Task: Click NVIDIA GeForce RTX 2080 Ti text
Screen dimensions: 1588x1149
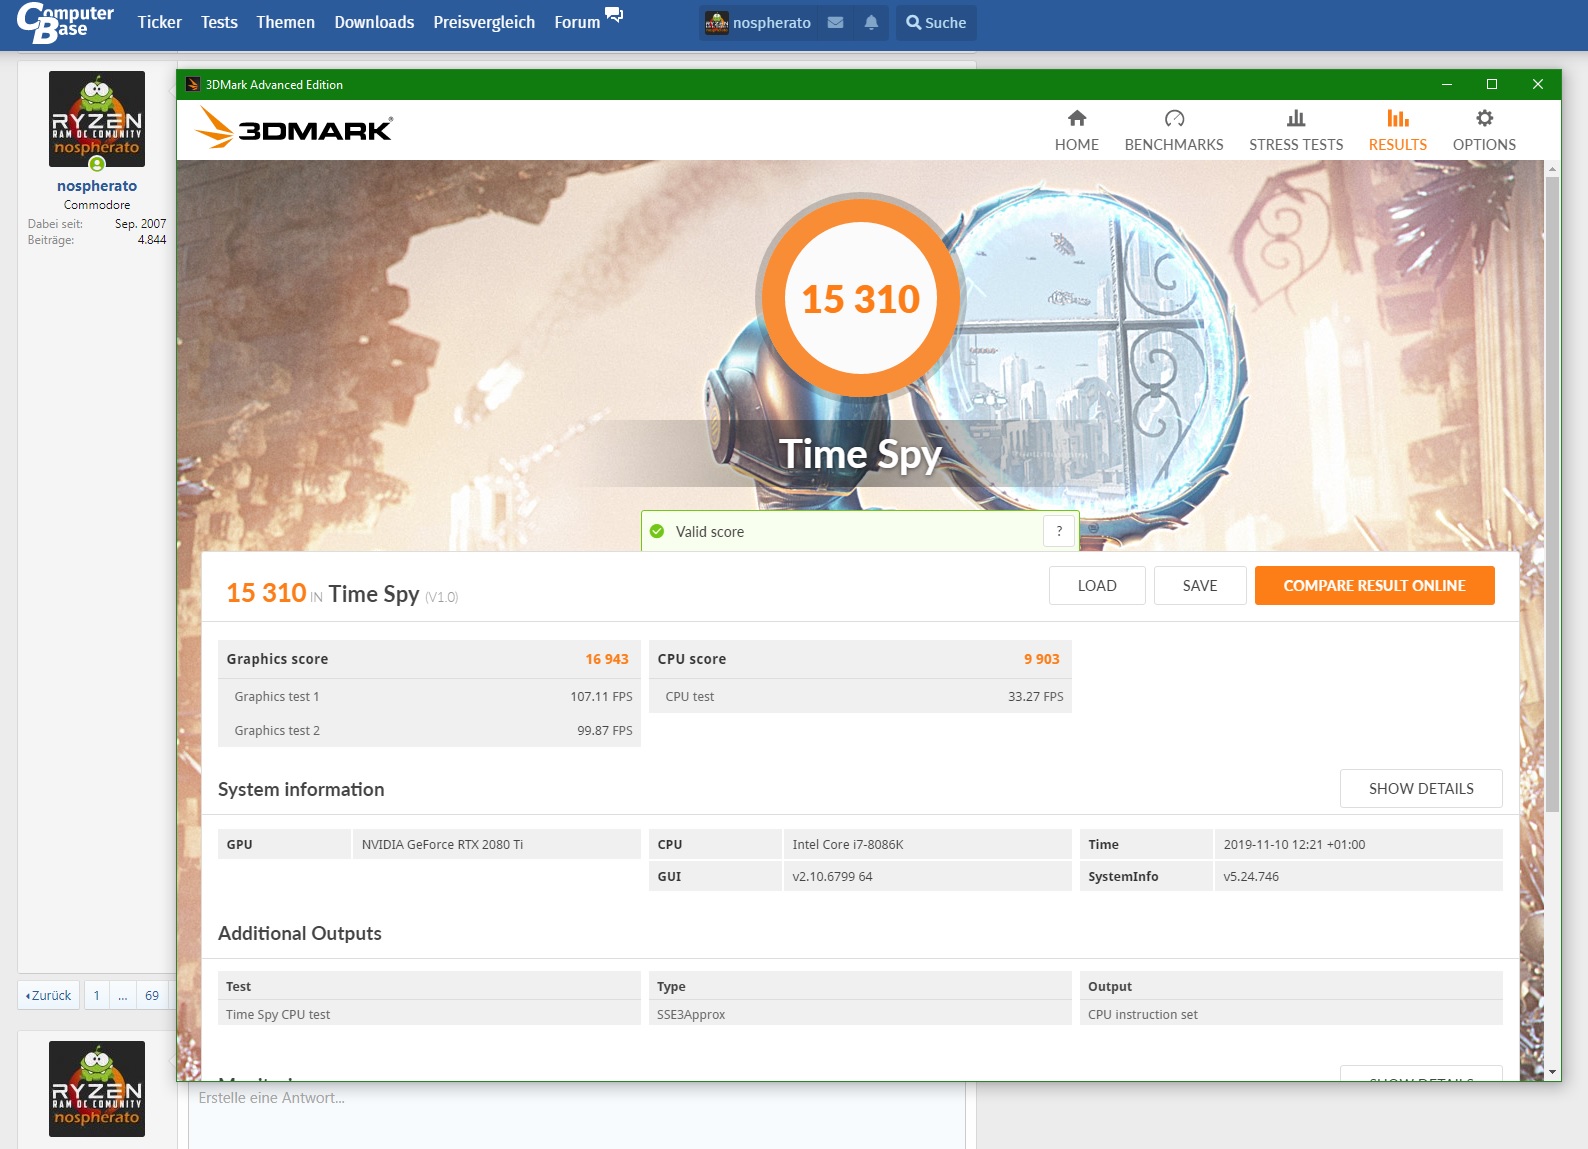Action: click(x=442, y=844)
